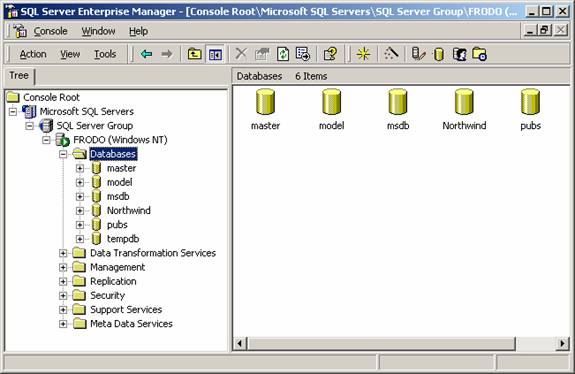Open the Window menu
This screenshot has height=374, width=575.
98,31
